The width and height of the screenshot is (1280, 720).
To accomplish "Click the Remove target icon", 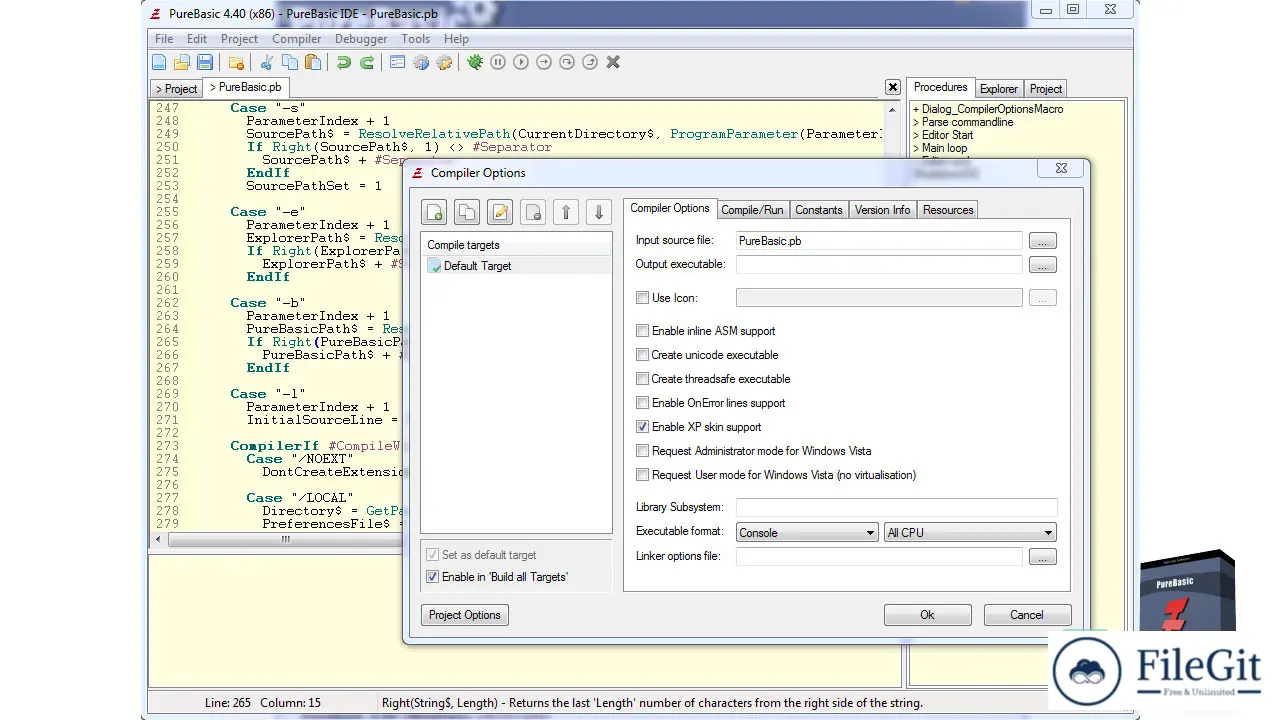I will [x=533, y=212].
